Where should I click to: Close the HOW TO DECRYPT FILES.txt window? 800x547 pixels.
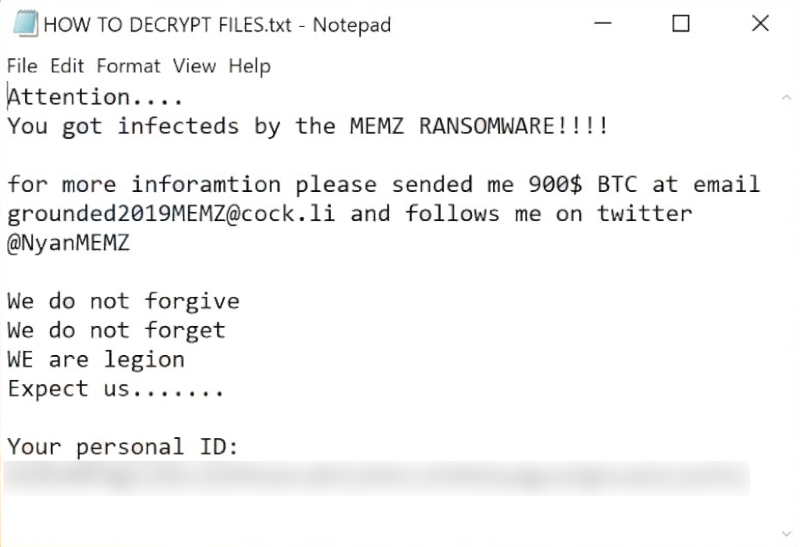click(759, 24)
